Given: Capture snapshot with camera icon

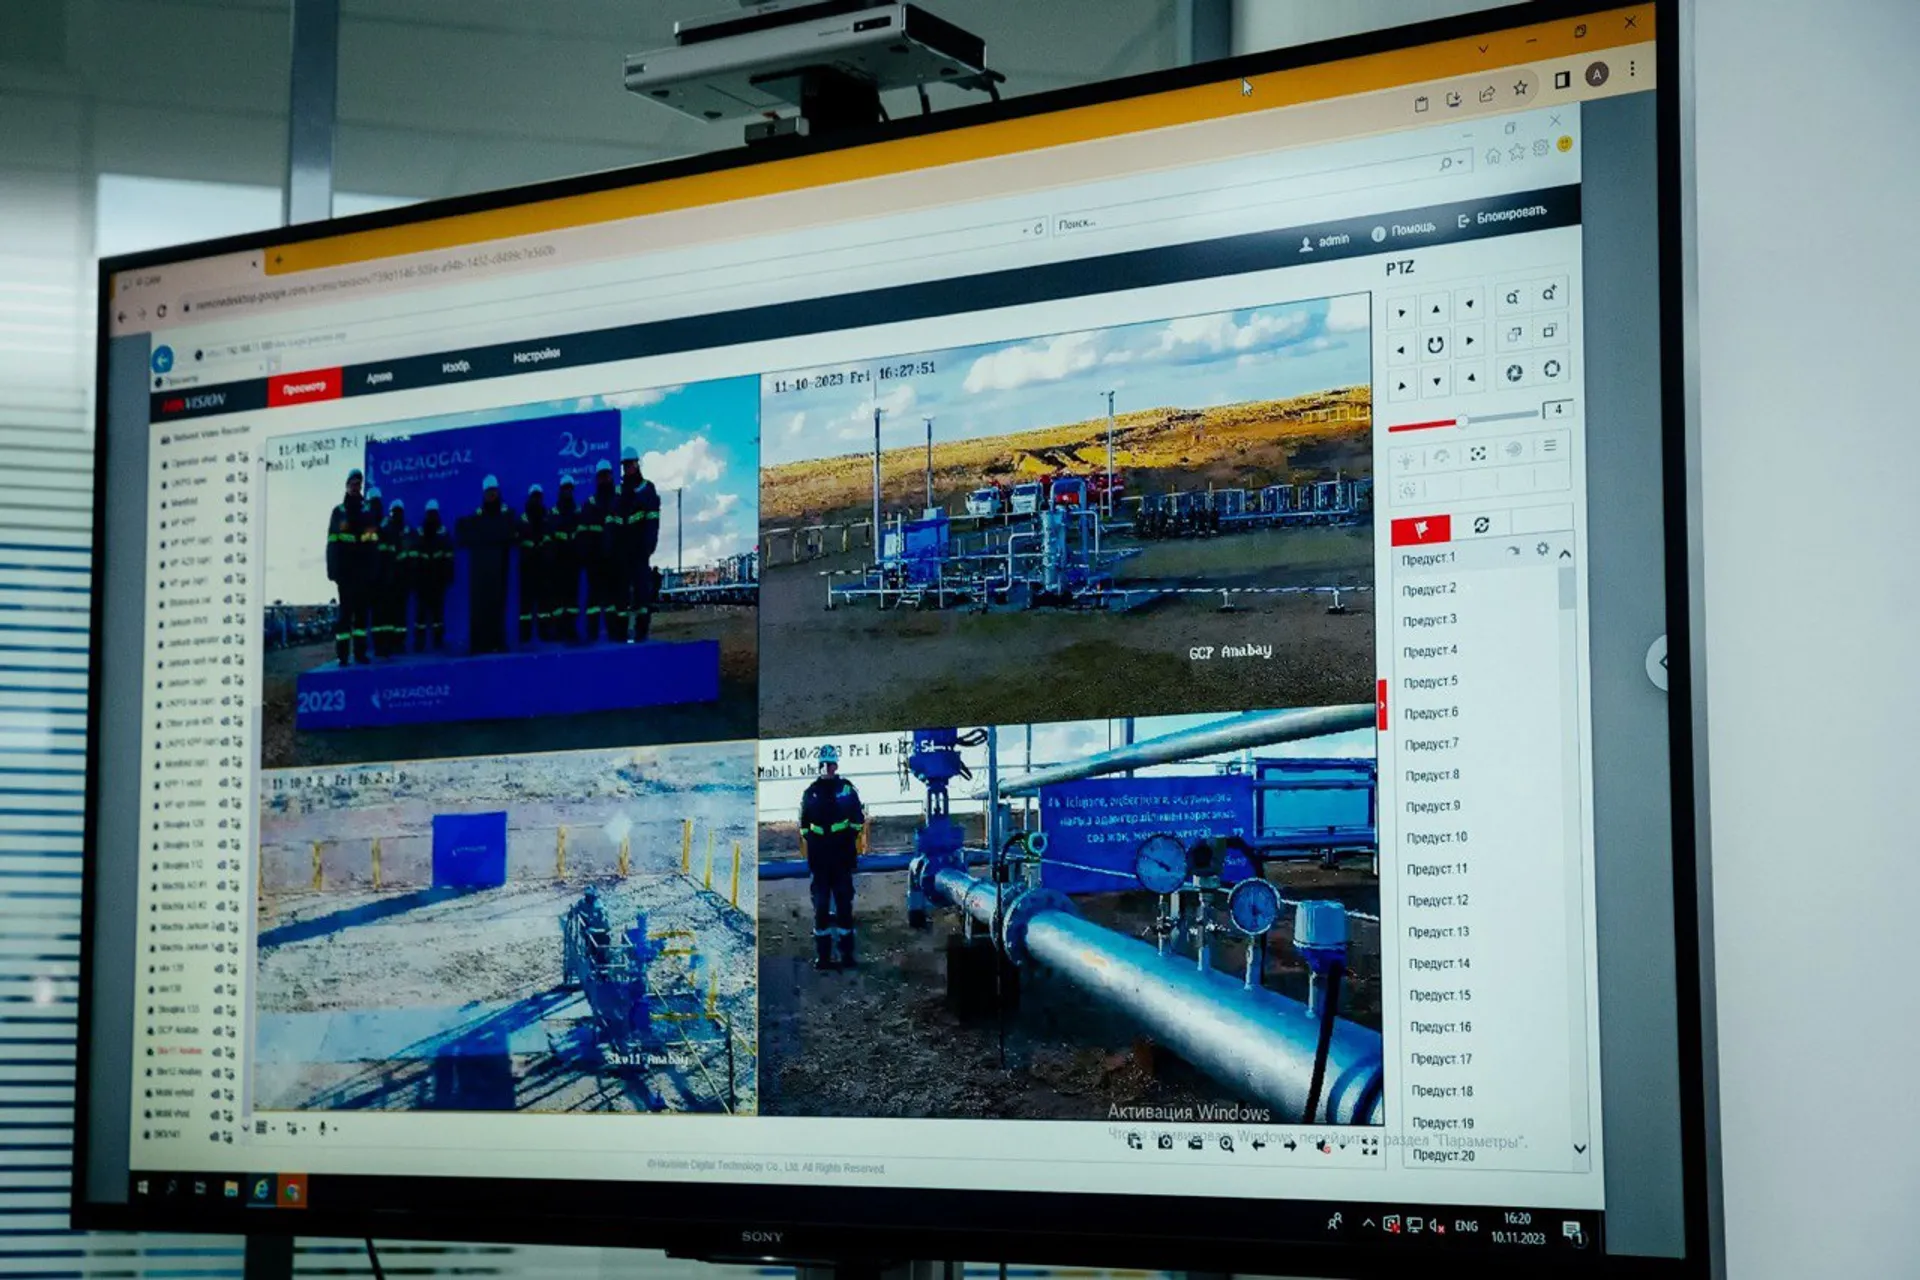Looking at the screenshot, I should [x=1165, y=1142].
